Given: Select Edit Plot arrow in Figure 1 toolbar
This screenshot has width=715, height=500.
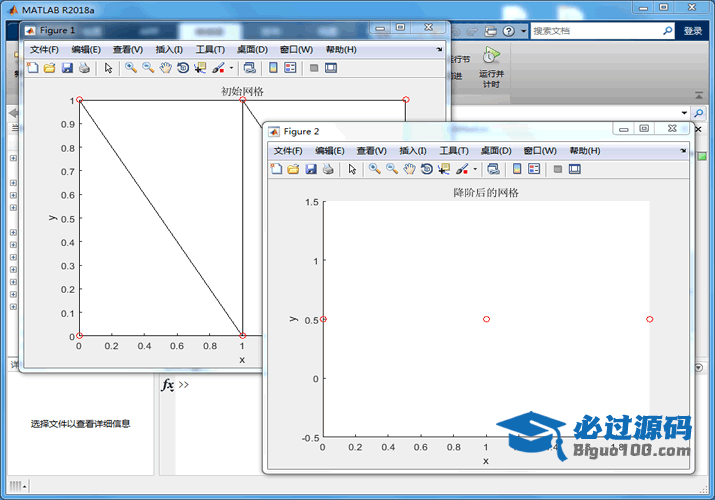Looking at the screenshot, I should pos(108,68).
